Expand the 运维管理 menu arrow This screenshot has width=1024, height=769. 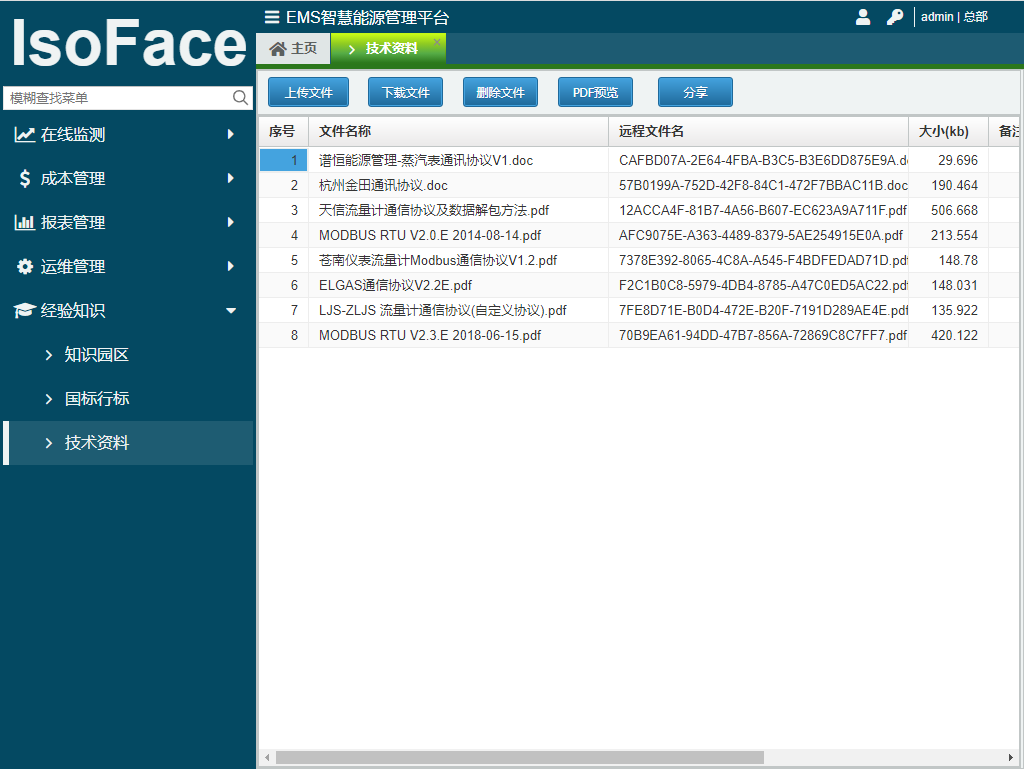click(231, 266)
